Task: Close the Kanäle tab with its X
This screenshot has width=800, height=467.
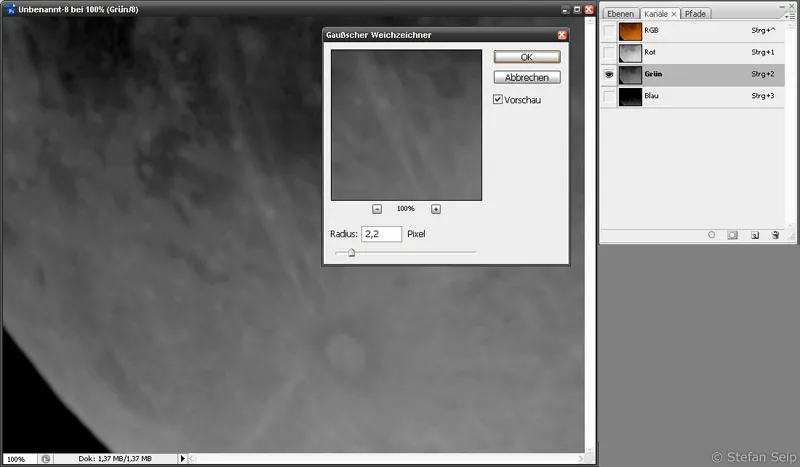Action: (673, 14)
